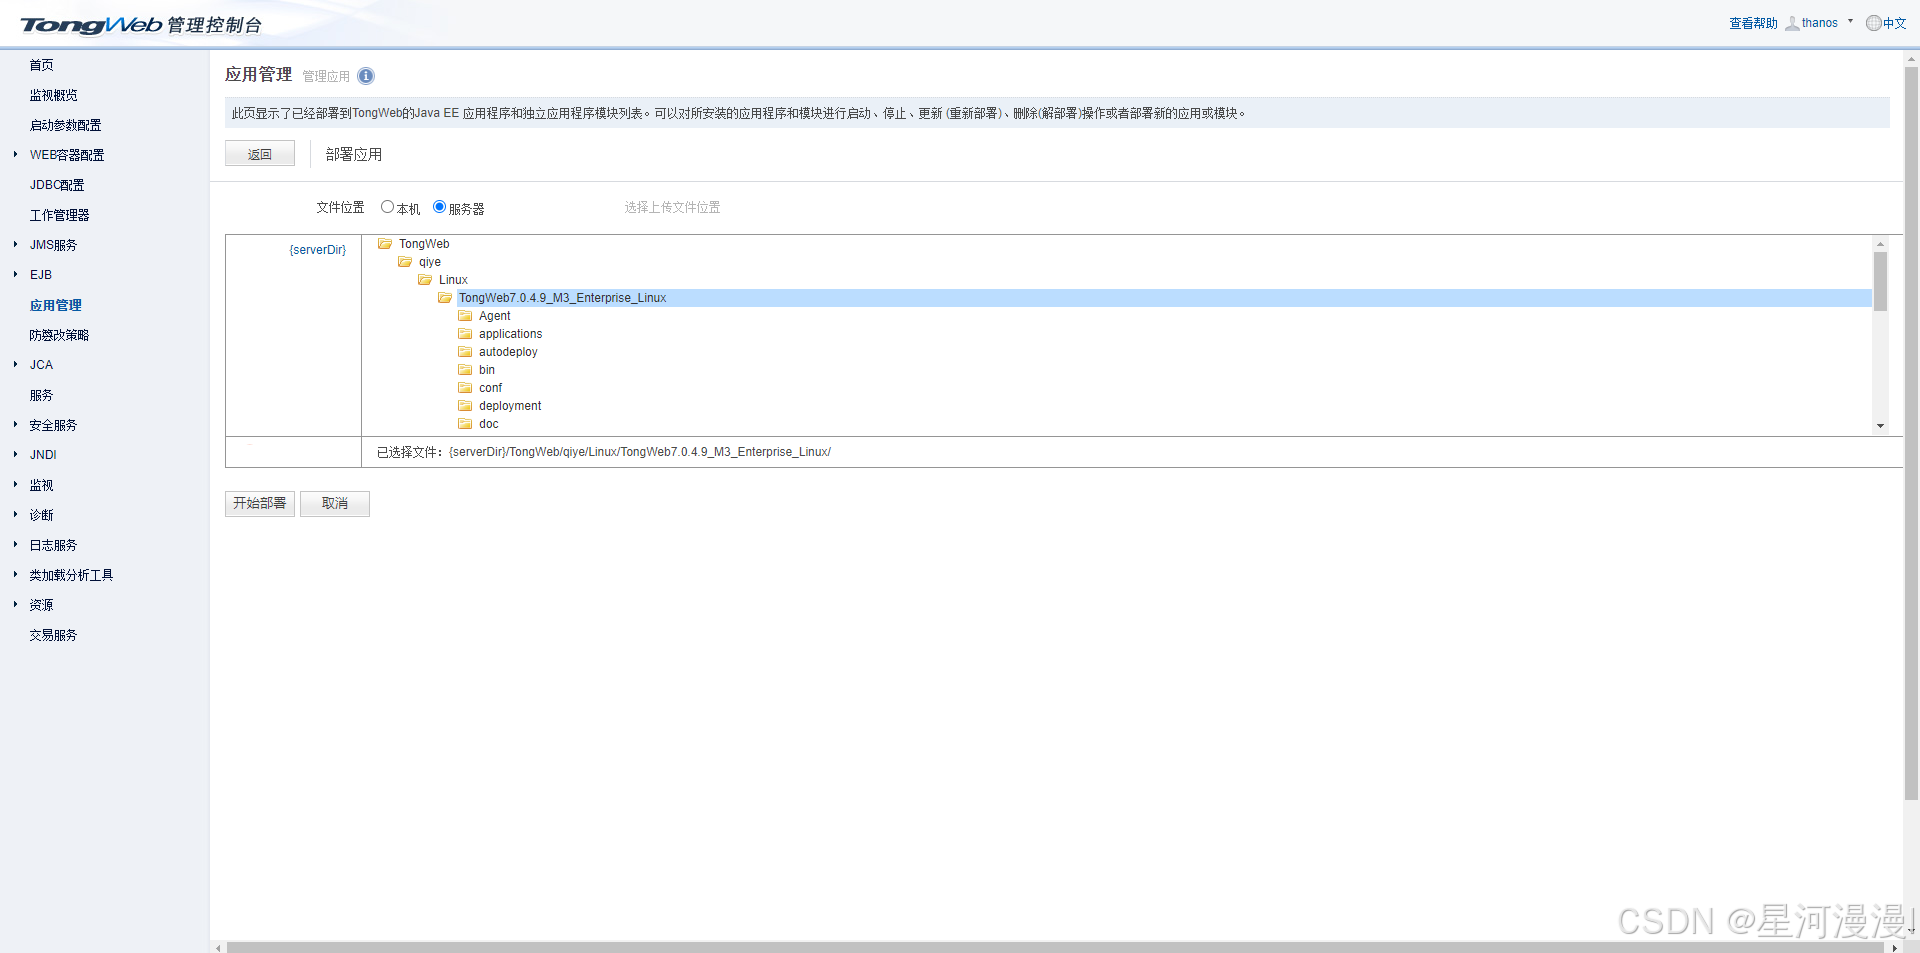Click the page vertical scrollbar thumb

pos(1911,434)
